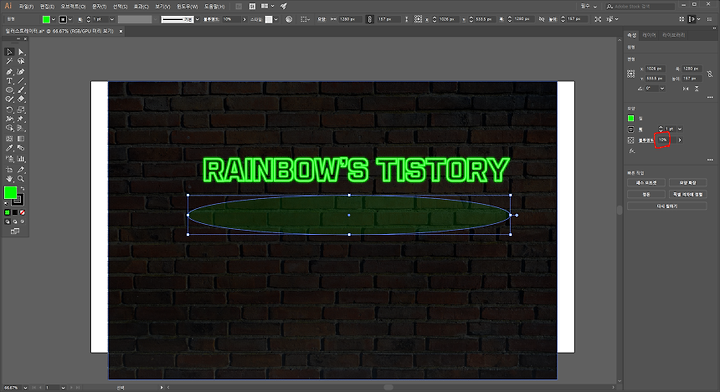The width and height of the screenshot is (720, 392).
Task: Toggle flip horizontal in Properties panel
Action: point(685,89)
